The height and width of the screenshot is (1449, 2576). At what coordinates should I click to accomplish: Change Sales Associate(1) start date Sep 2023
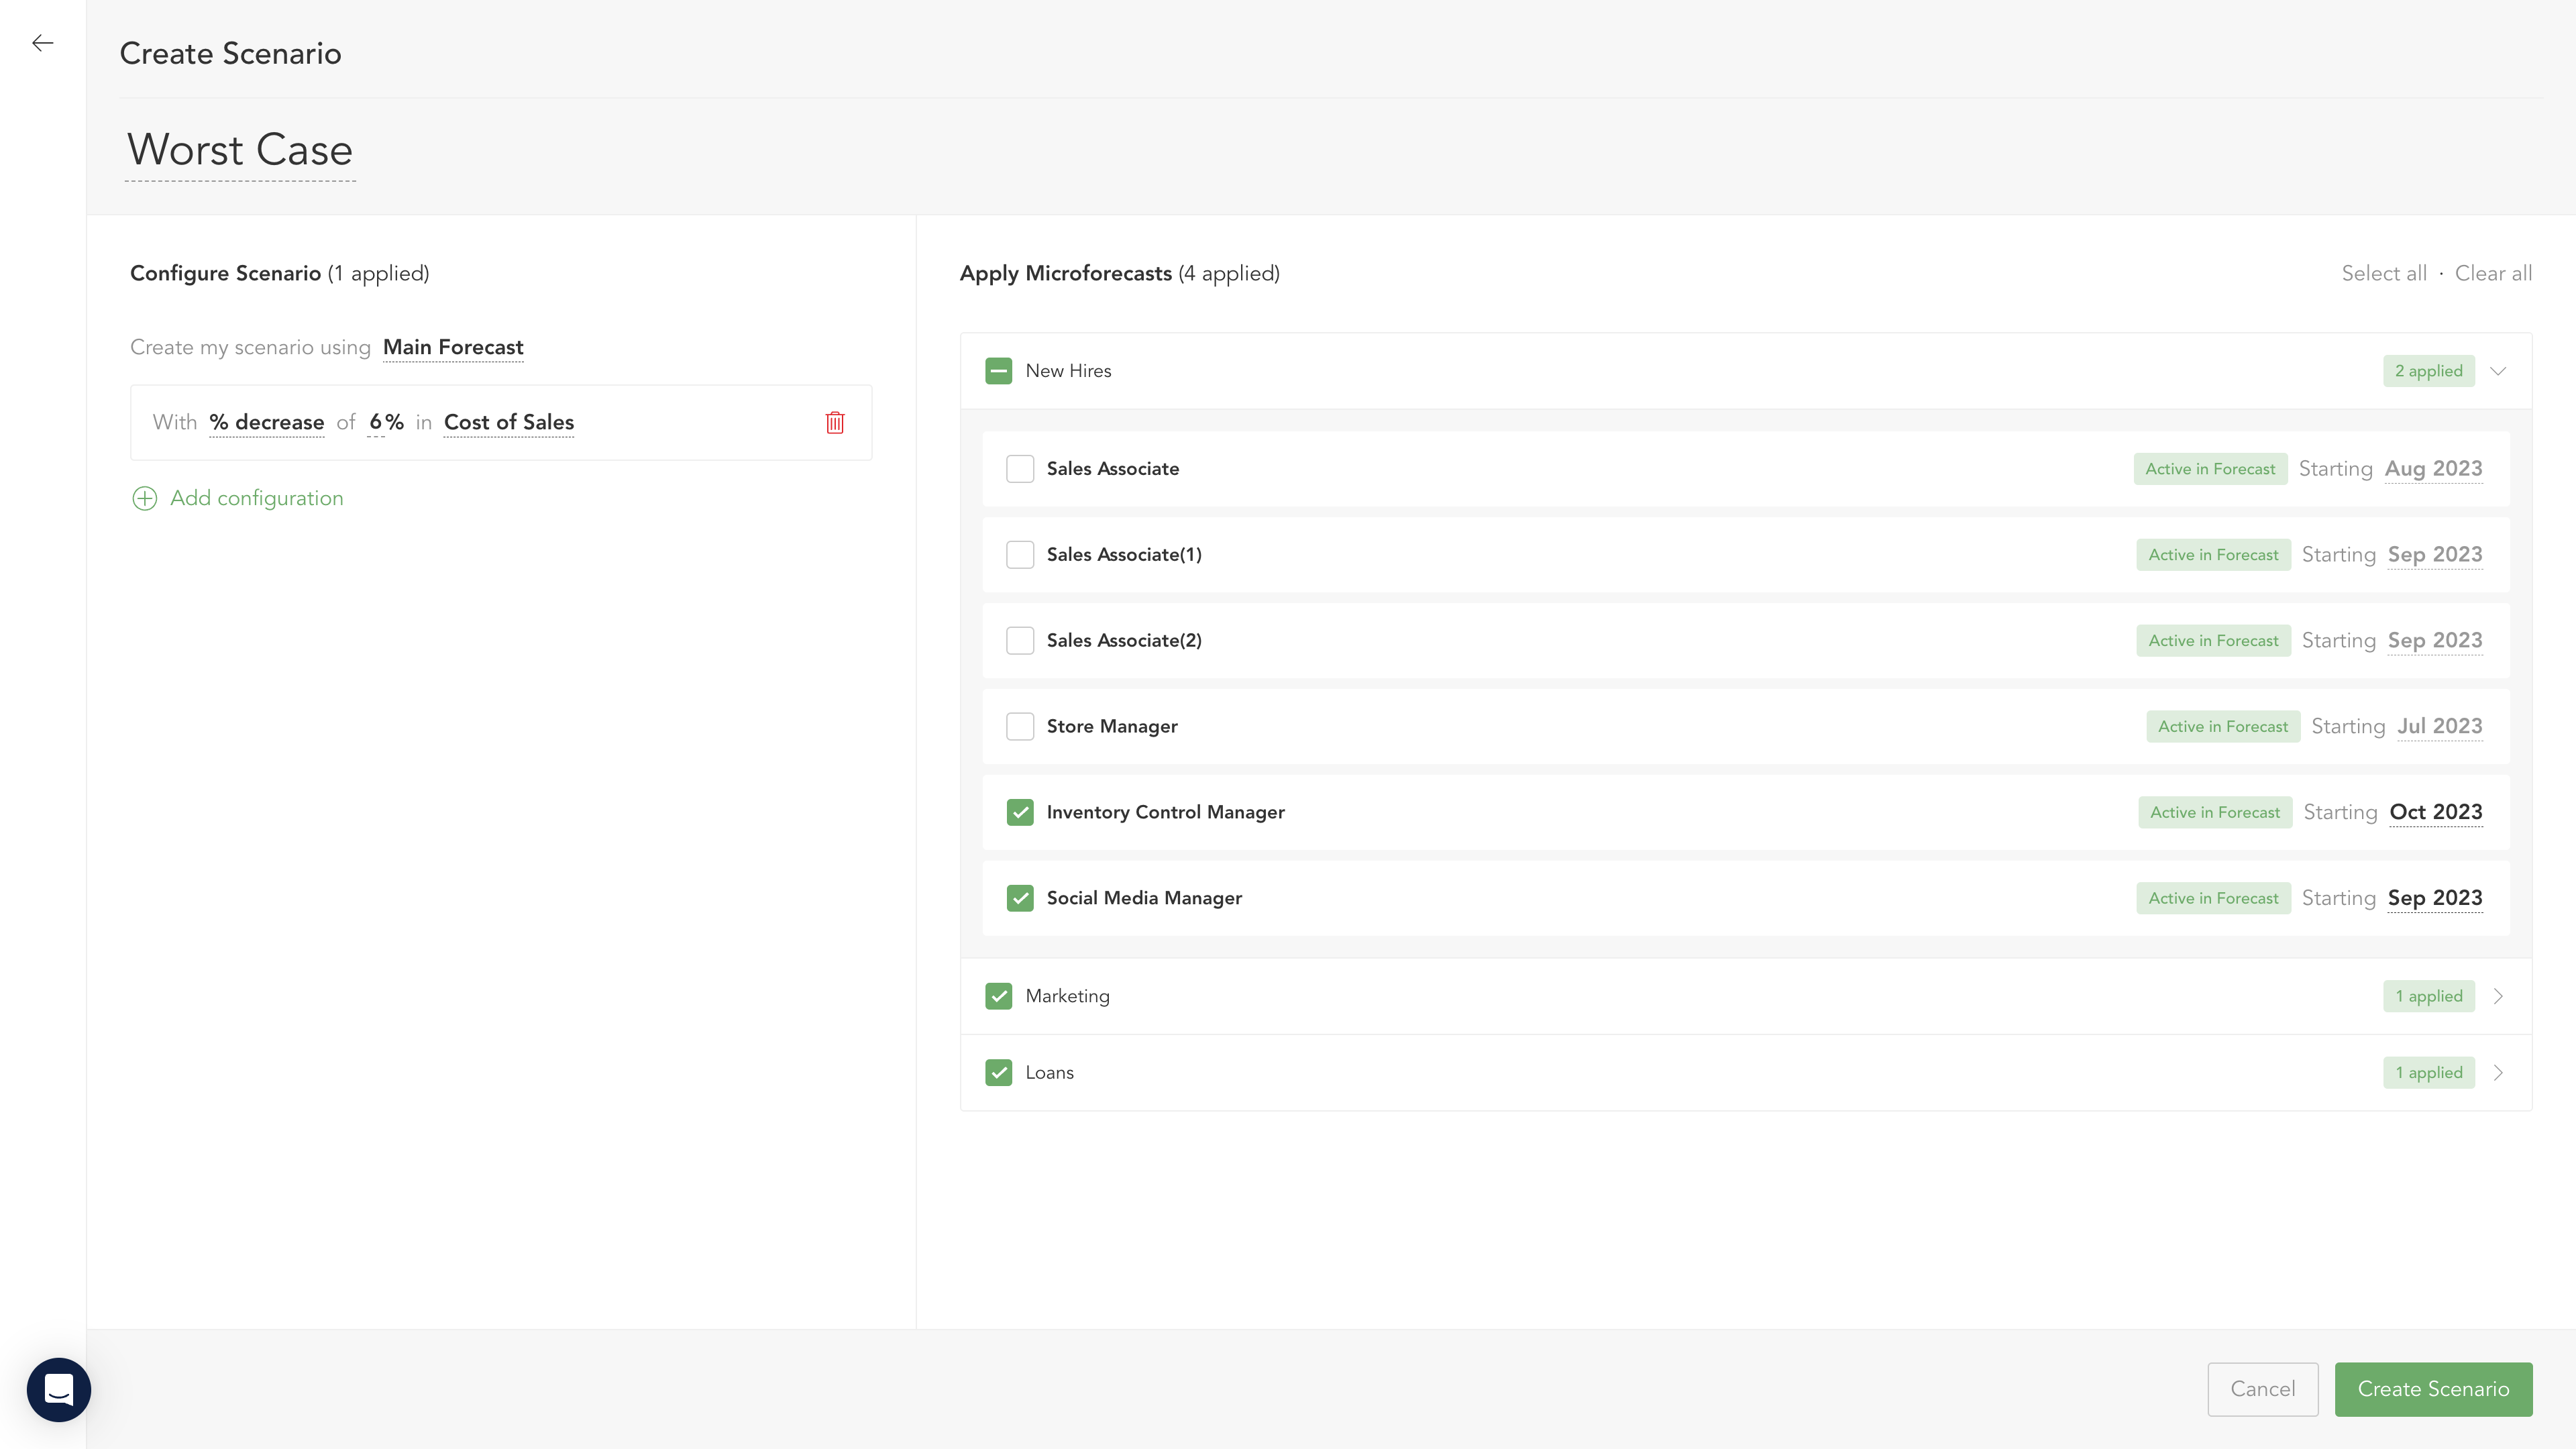[2435, 555]
